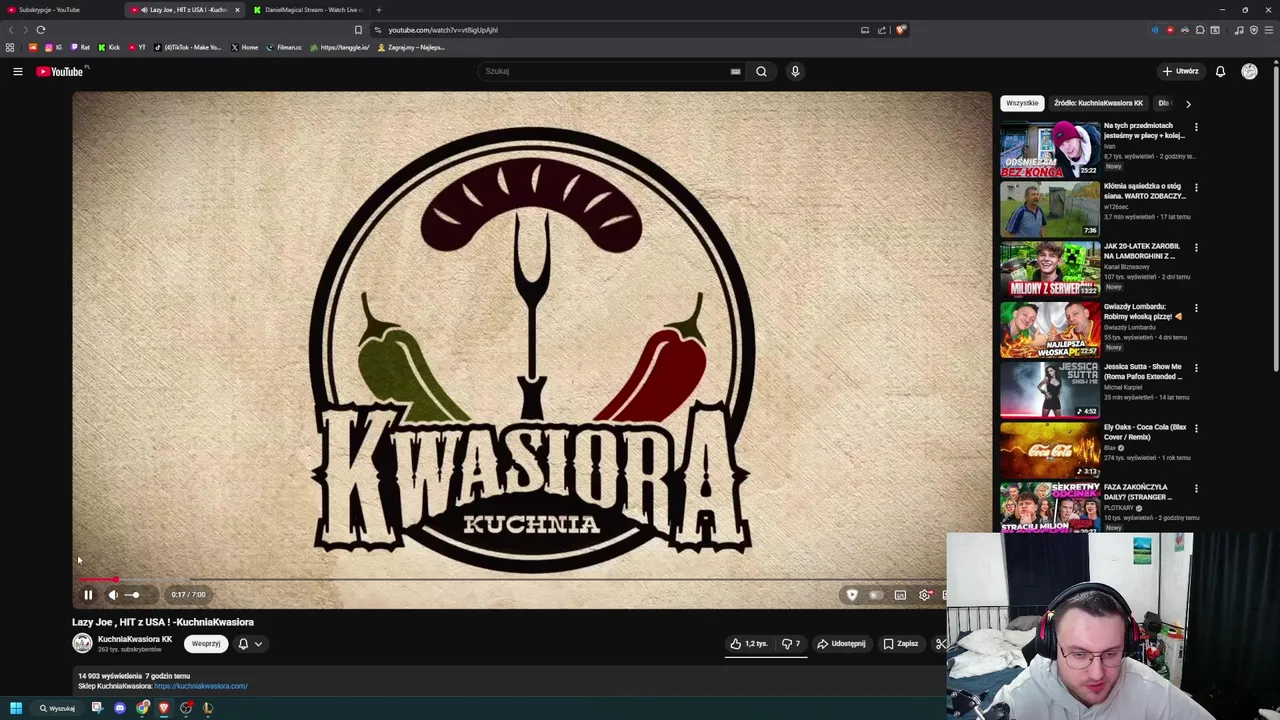Dislike the video with thumbs down

[791, 644]
